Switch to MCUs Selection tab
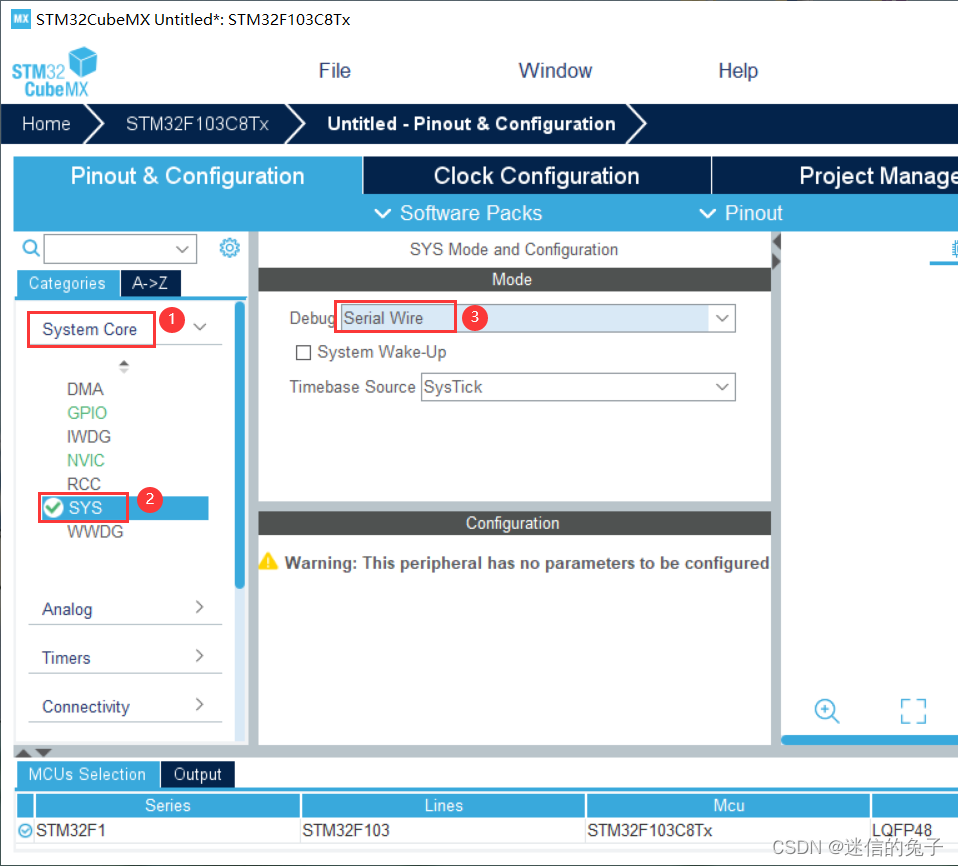The width and height of the screenshot is (958, 866). [x=87, y=774]
